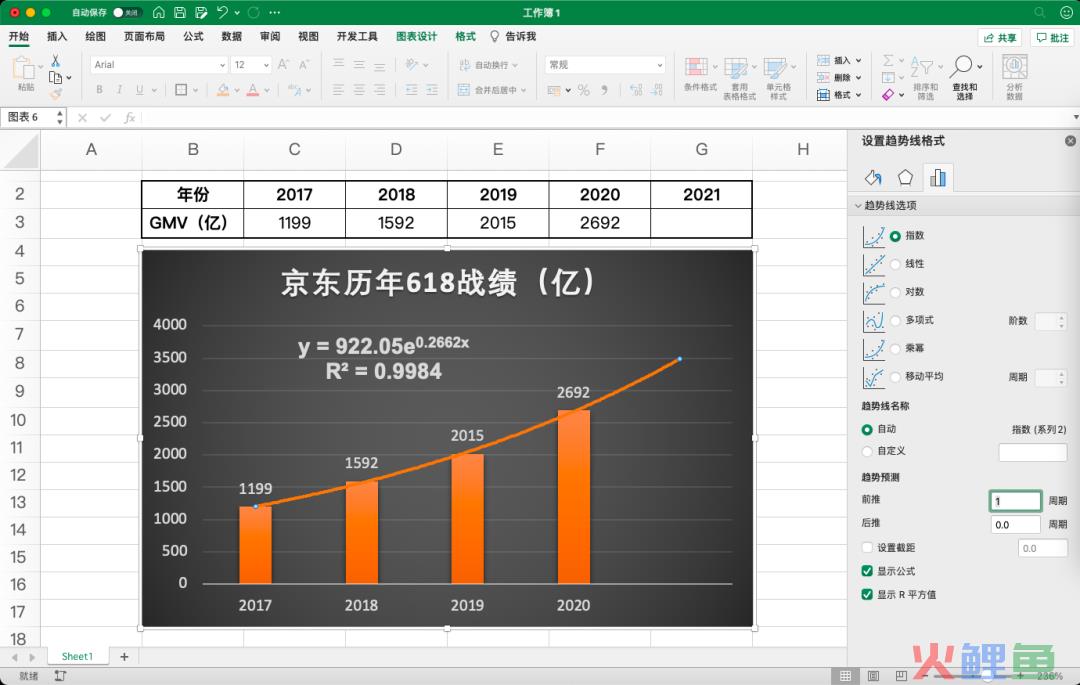Open the font size 12 dropdown
Viewport: 1080px width, 685px height.
pyautogui.click(x=266, y=65)
